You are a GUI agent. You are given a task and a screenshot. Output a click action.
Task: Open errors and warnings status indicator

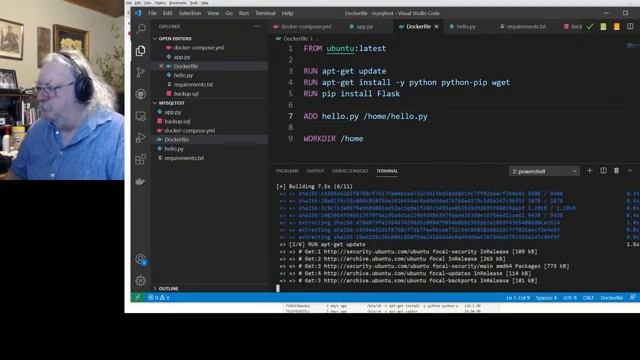(x=159, y=298)
